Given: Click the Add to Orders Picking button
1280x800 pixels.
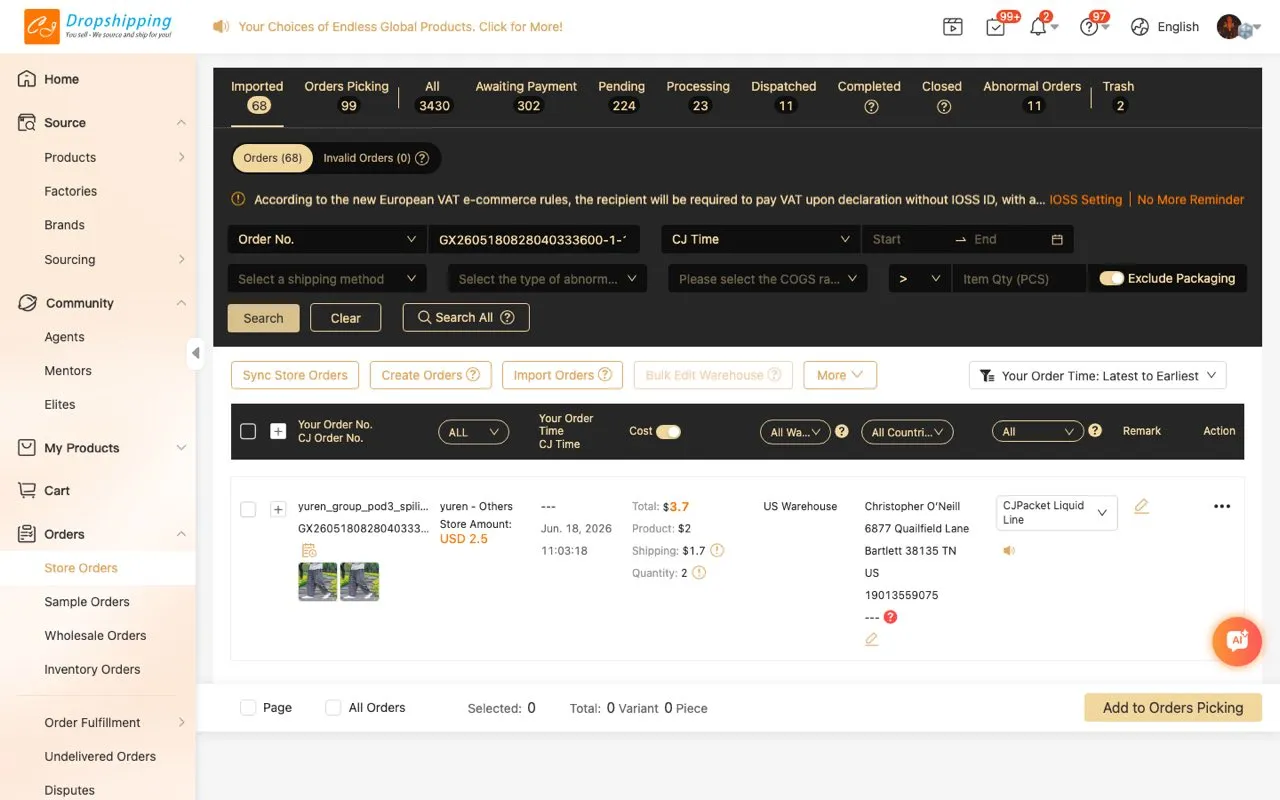Looking at the screenshot, I should coord(1173,708).
